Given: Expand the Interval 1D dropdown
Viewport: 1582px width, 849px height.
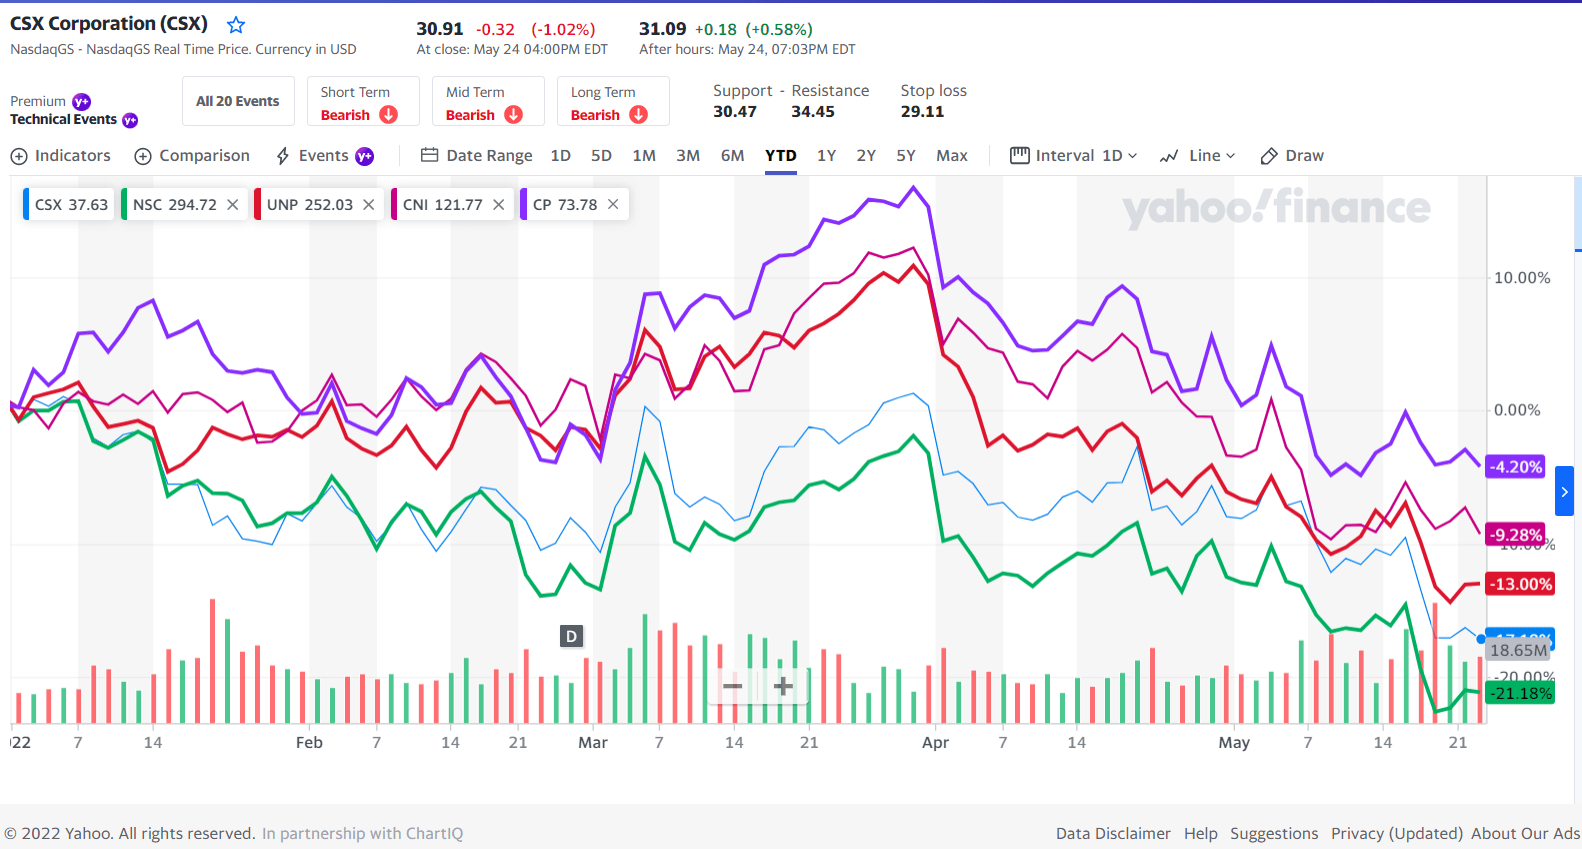Looking at the screenshot, I should (x=1074, y=156).
